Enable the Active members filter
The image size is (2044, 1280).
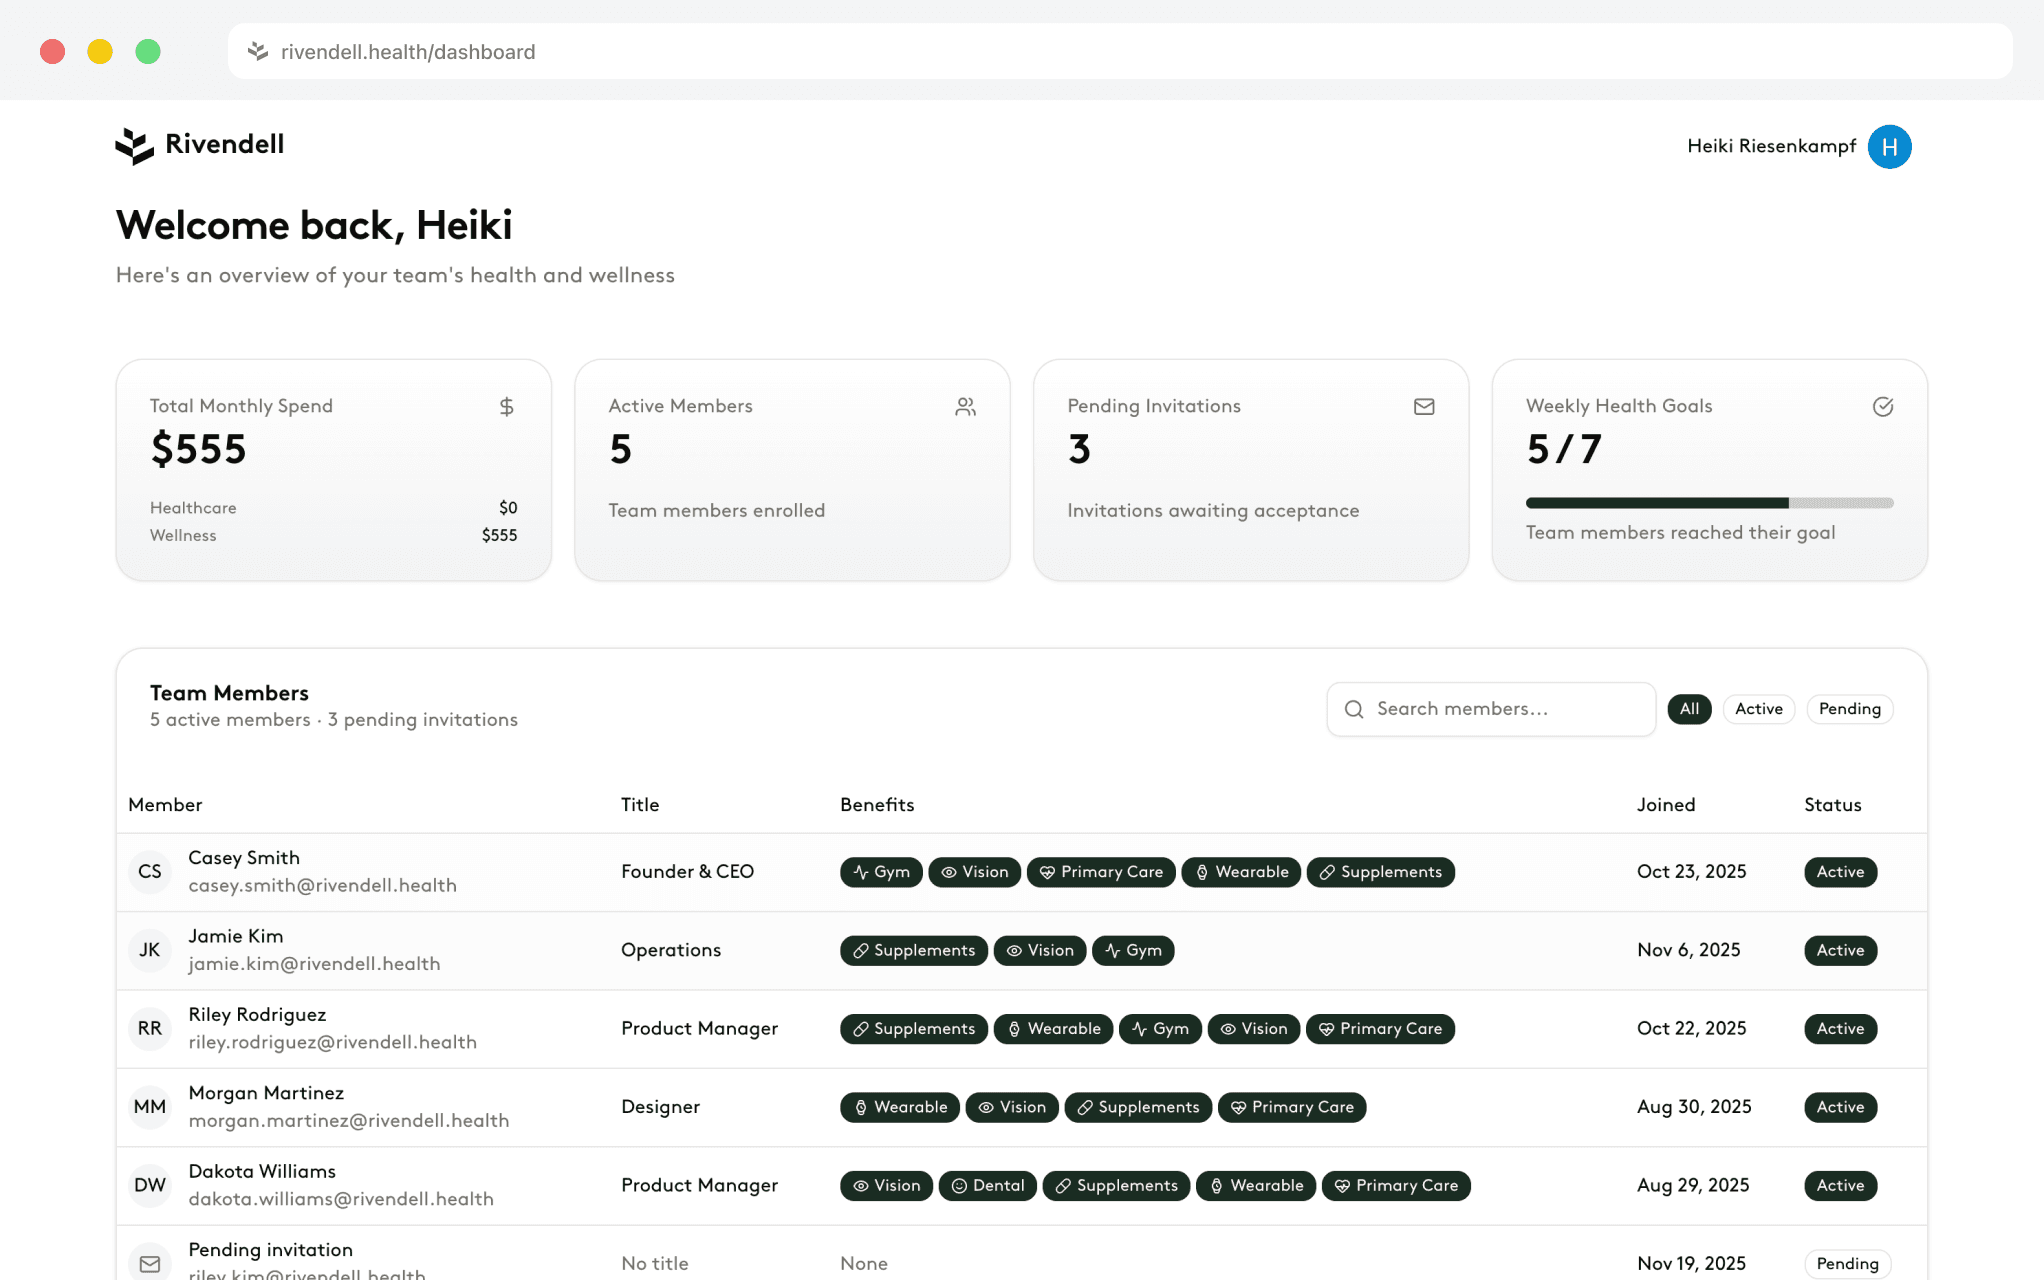(1759, 709)
